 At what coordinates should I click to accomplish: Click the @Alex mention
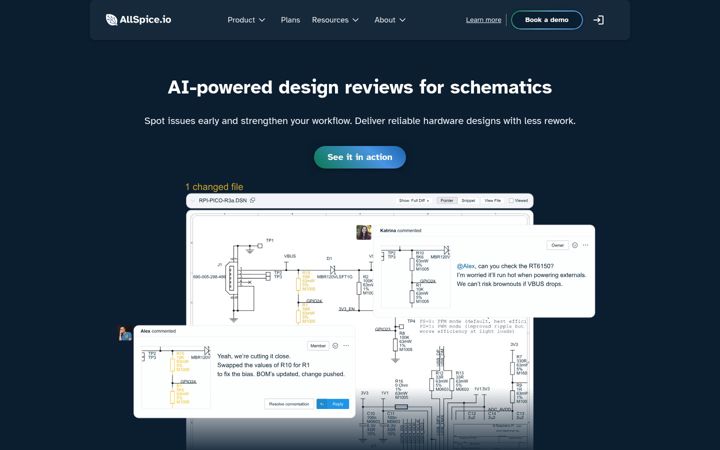pos(466,266)
